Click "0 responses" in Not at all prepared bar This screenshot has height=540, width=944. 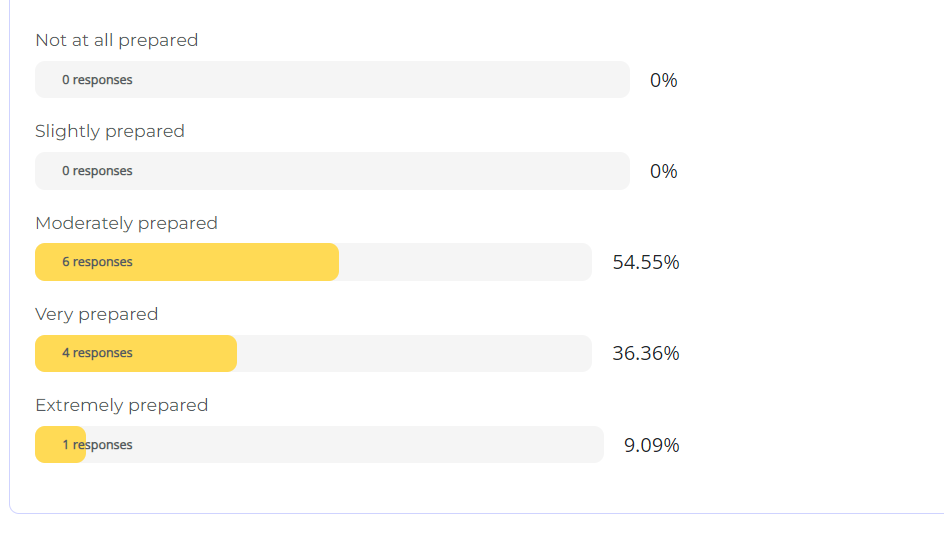(x=97, y=80)
